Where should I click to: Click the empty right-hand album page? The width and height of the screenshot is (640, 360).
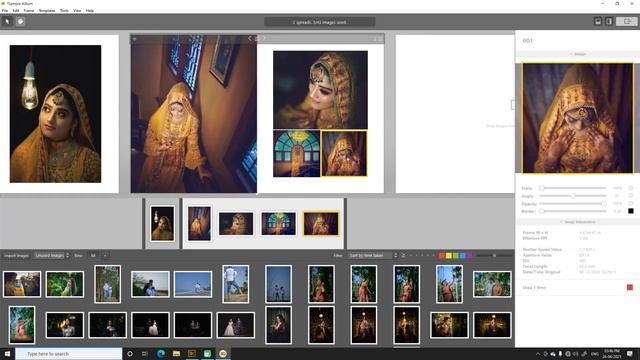point(455,114)
